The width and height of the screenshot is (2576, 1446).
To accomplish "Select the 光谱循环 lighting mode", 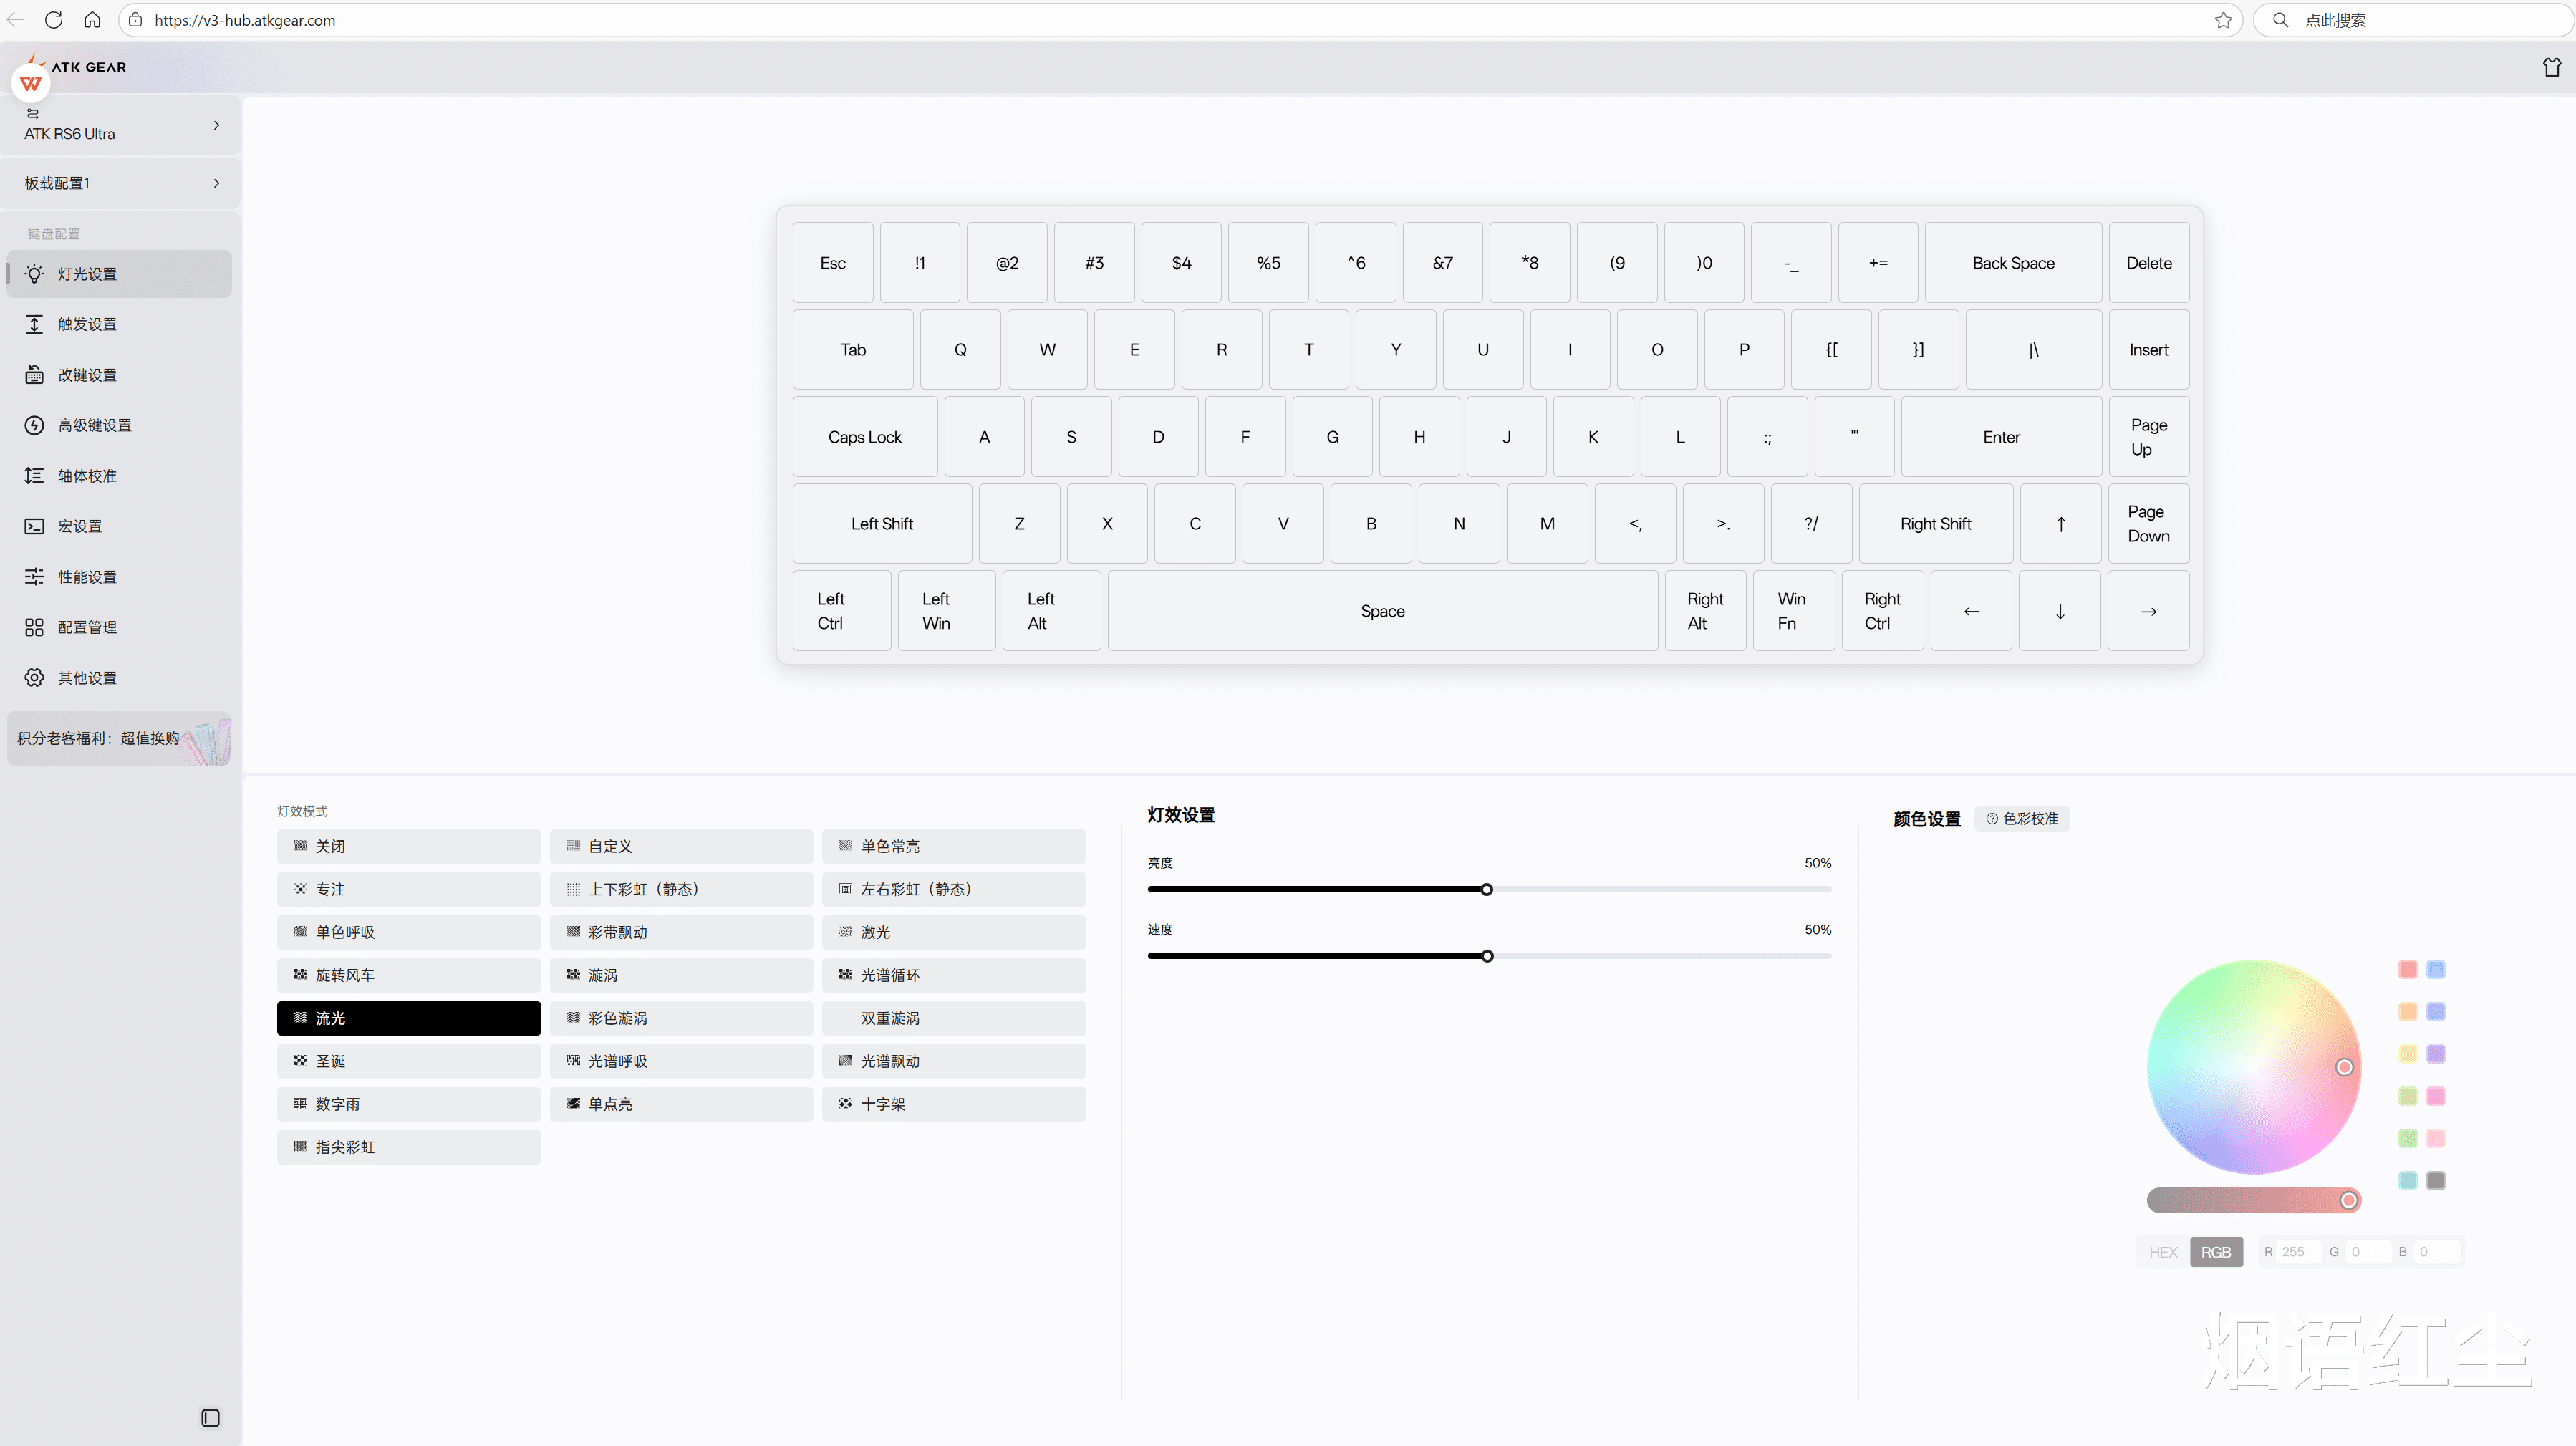I will tap(953, 975).
